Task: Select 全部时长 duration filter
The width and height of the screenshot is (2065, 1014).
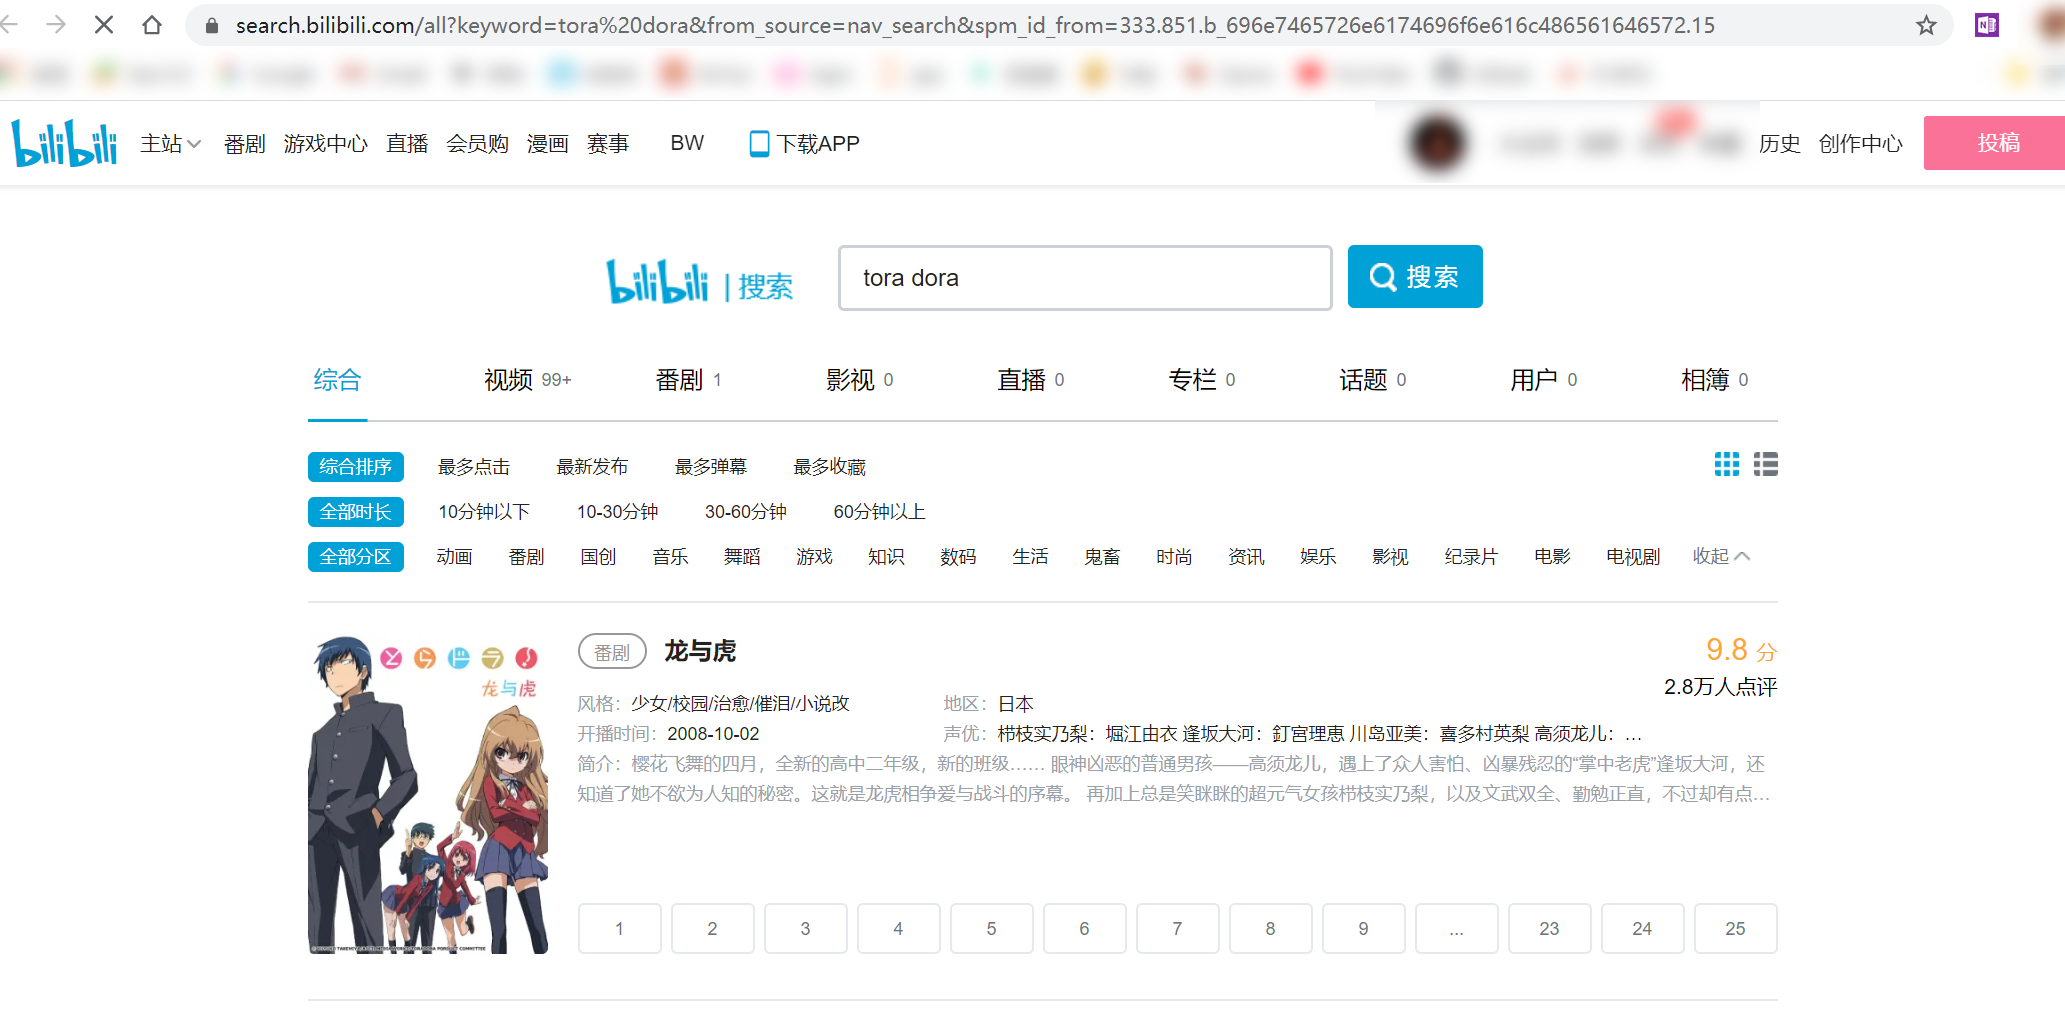Action: coord(356,512)
